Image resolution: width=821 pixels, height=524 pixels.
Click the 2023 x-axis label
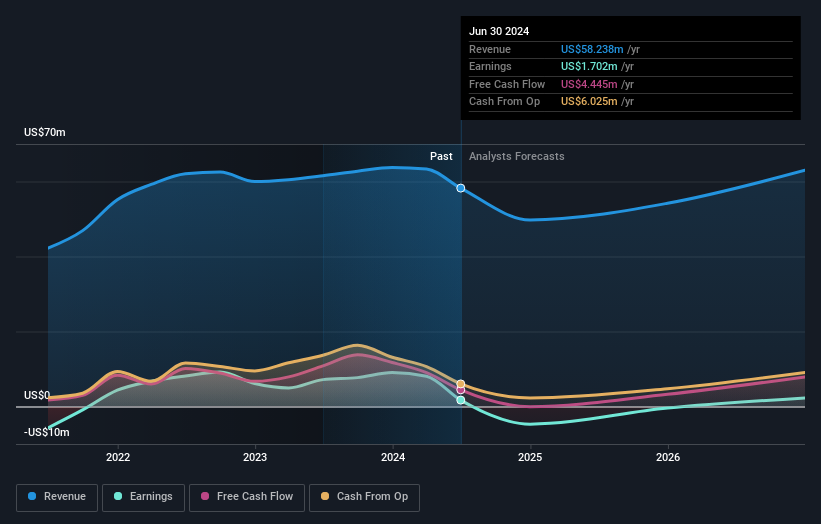click(255, 457)
